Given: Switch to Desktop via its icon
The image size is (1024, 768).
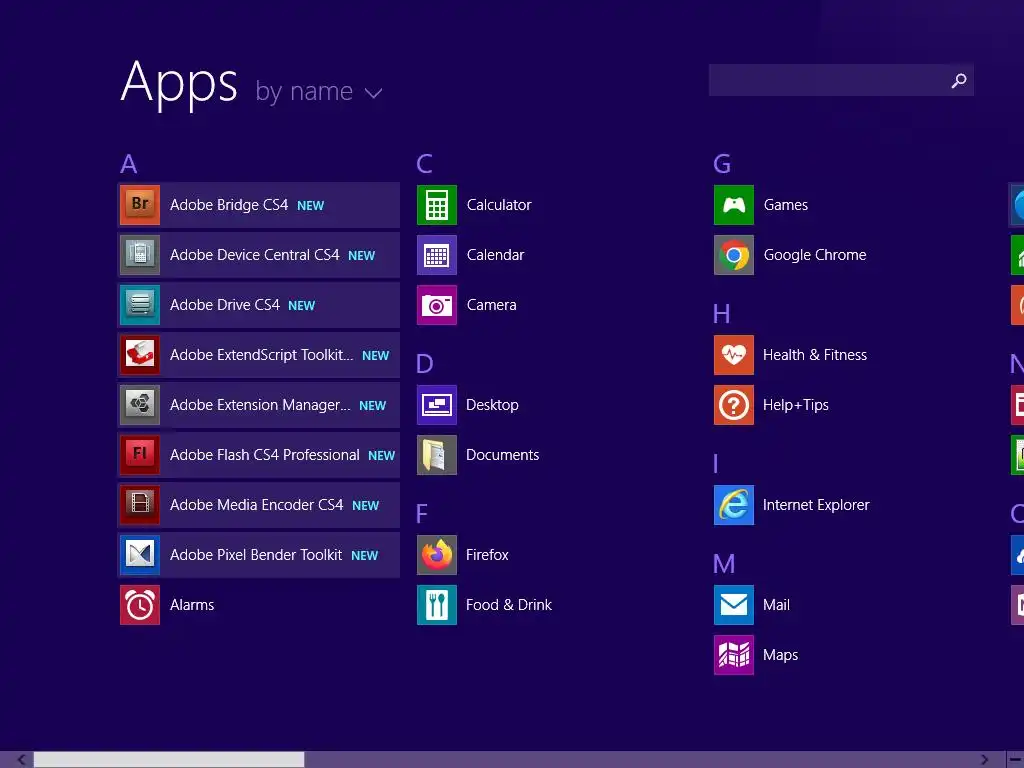Looking at the screenshot, I should (437, 405).
